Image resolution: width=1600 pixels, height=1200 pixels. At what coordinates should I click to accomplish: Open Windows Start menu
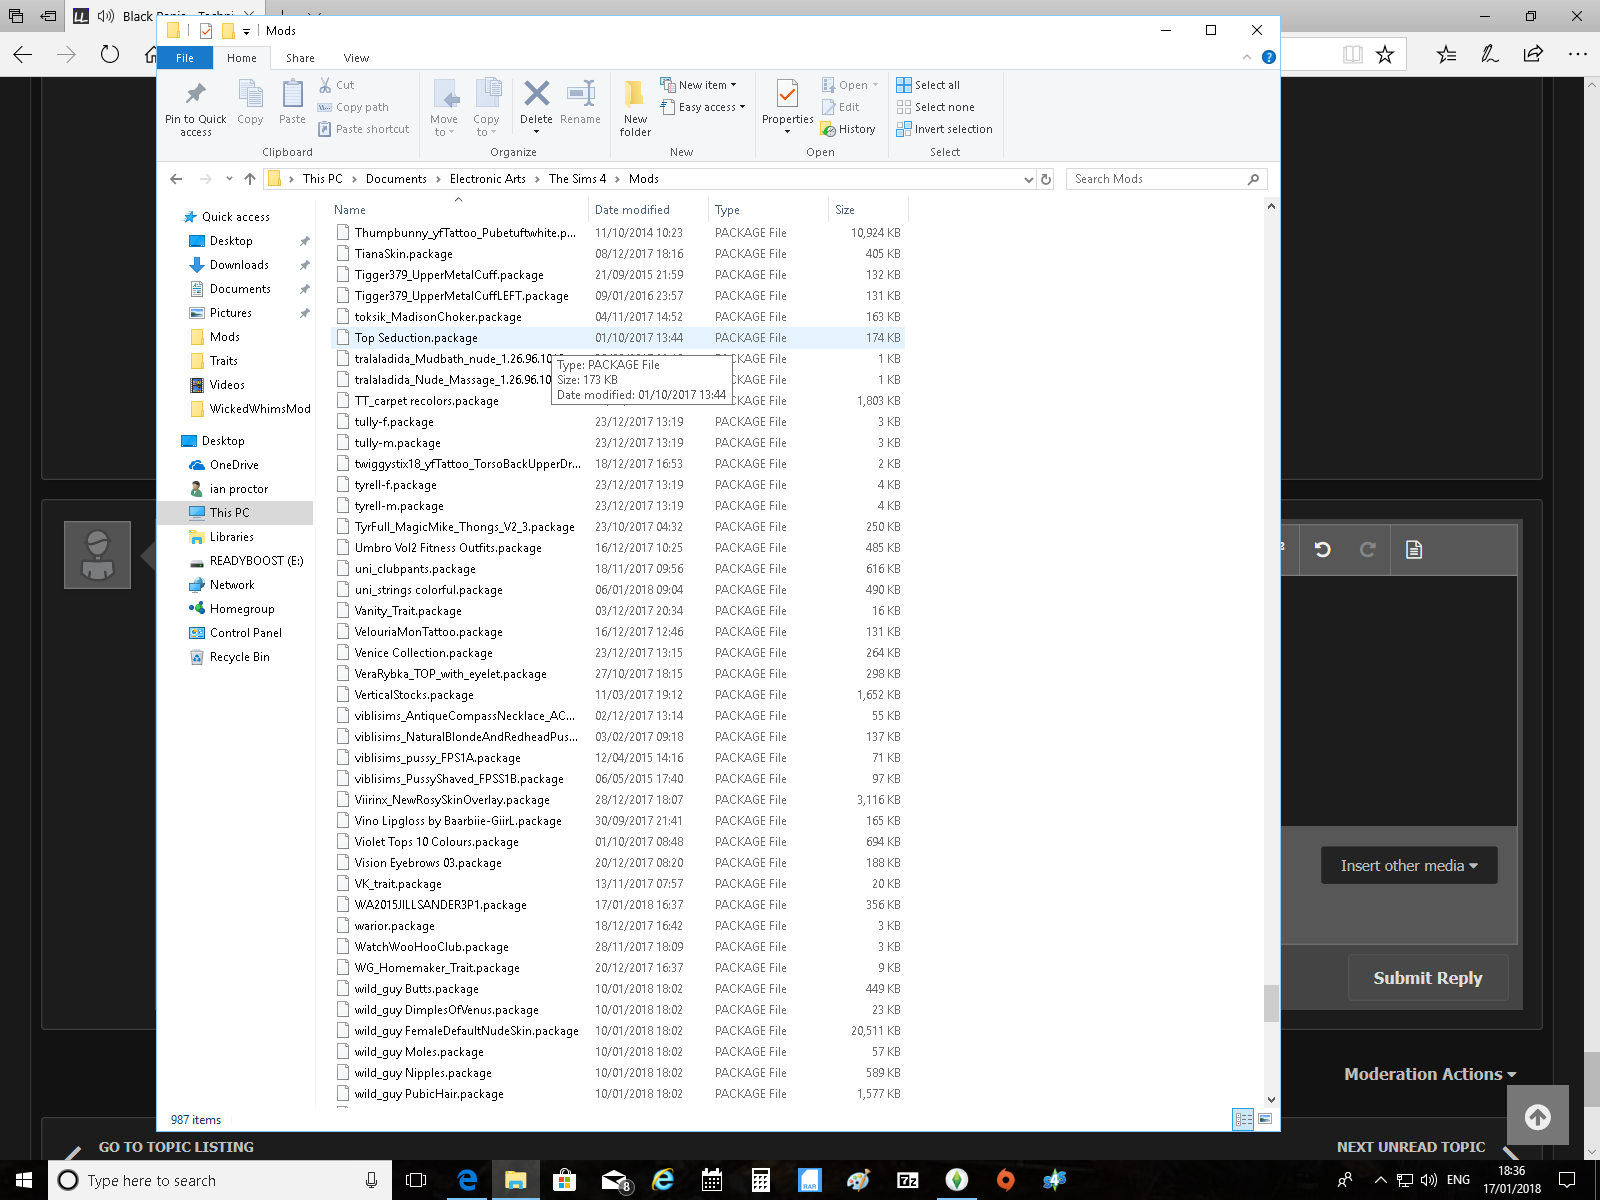click(24, 1180)
